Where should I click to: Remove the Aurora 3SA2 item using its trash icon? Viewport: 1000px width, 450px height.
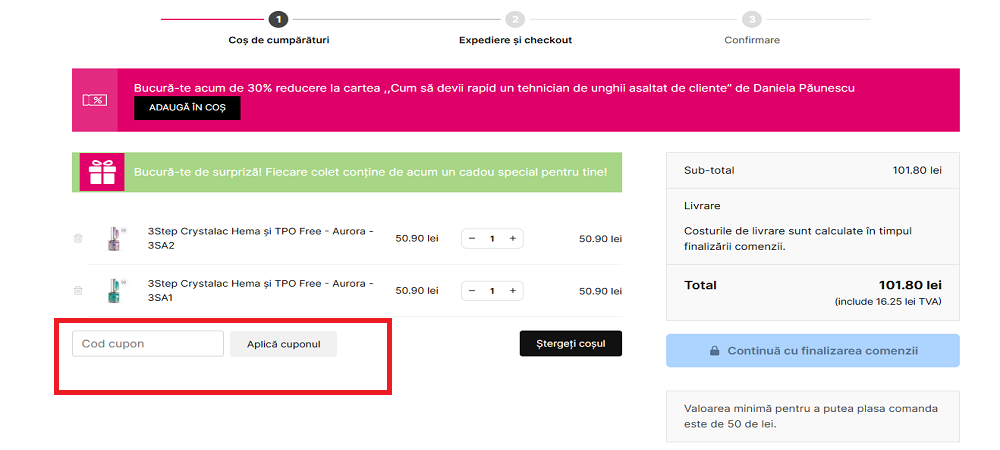point(78,239)
